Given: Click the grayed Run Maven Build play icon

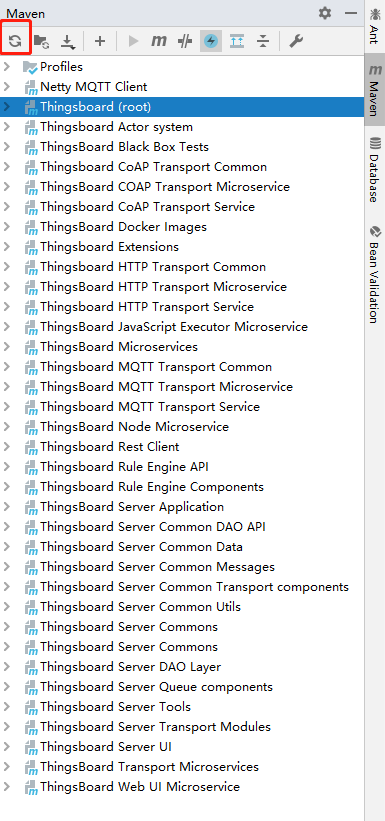Looking at the screenshot, I should pyautogui.click(x=133, y=41).
